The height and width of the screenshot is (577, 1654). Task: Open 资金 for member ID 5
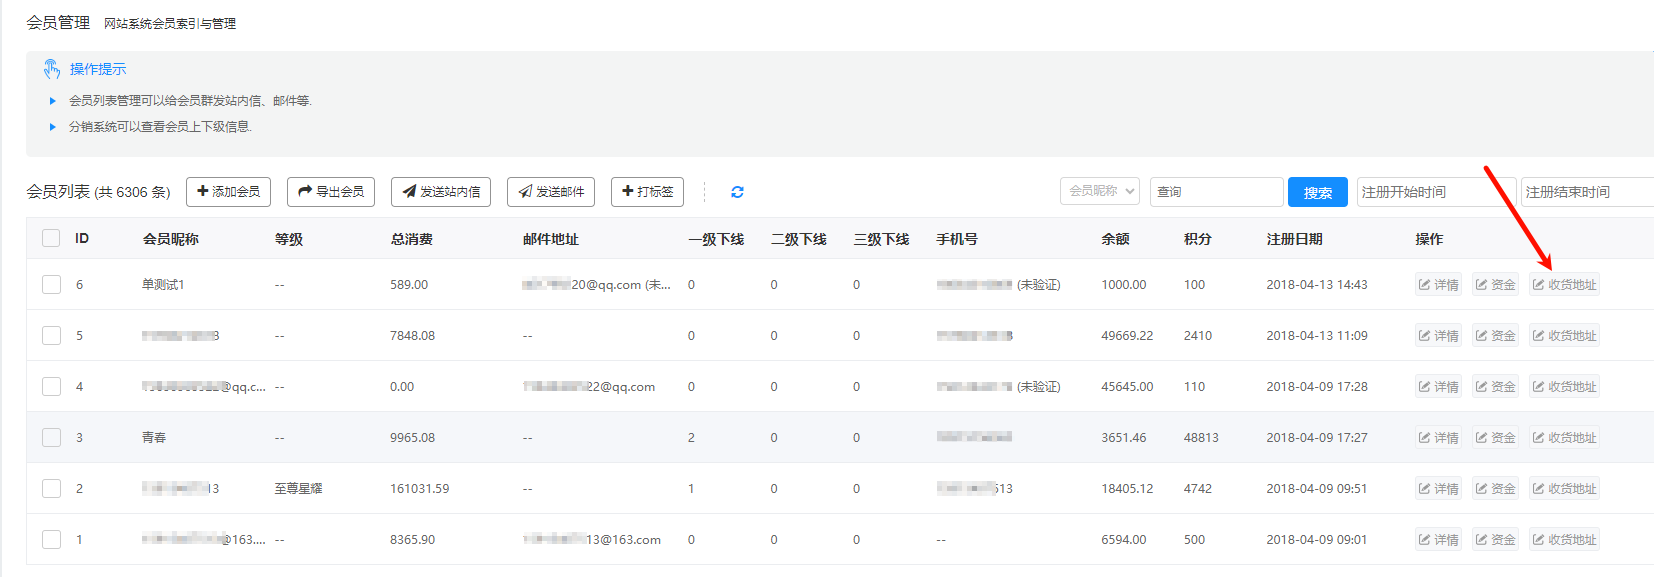pyautogui.click(x=1495, y=336)
